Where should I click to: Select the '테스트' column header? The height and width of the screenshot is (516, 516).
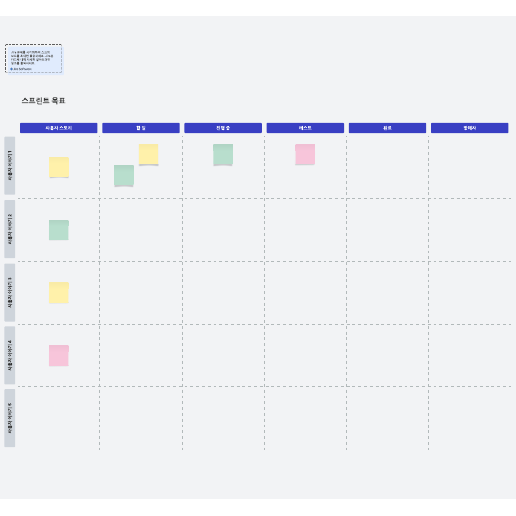coord(305,128)
